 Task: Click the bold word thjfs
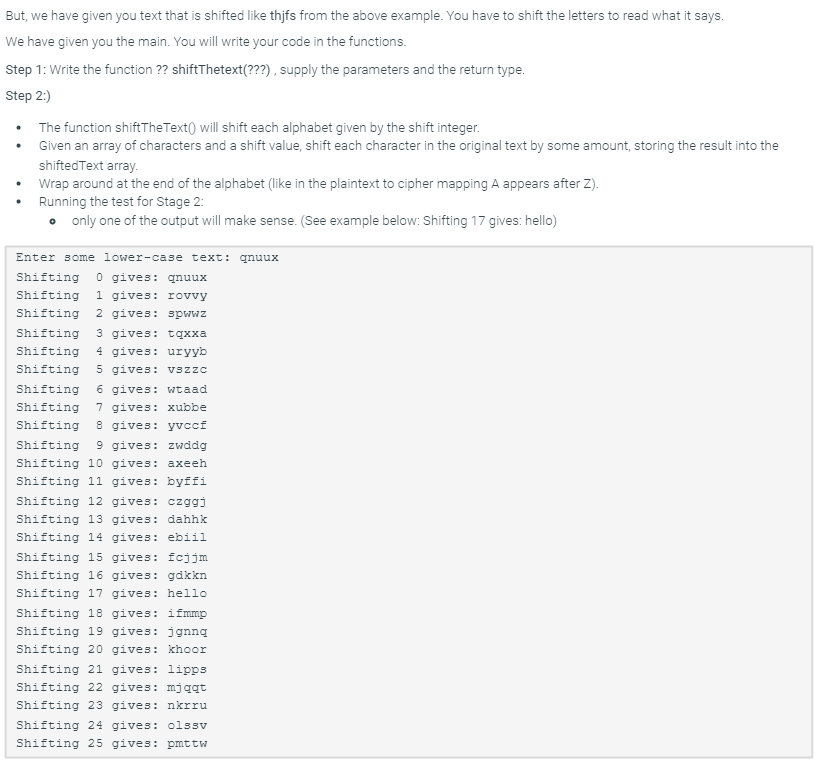(282, 16)
